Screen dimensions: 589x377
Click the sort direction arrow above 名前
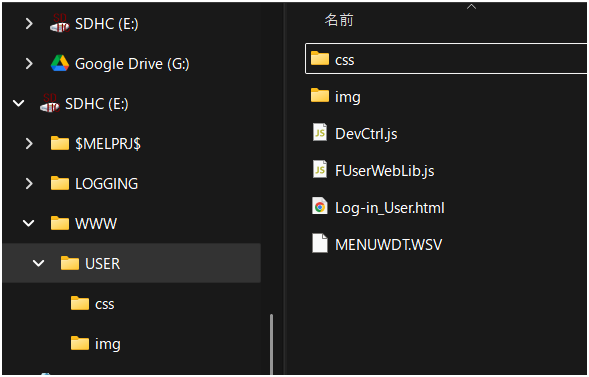pos(471,6)
